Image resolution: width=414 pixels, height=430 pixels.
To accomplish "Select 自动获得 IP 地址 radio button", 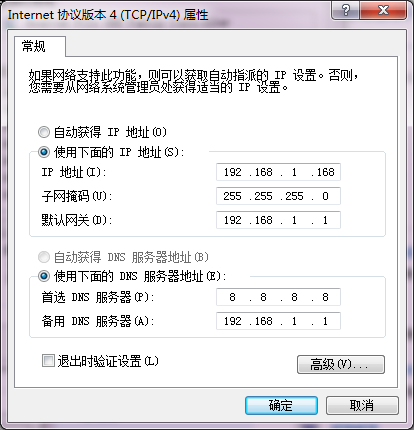I will pyautogui.click(x=44, y=132).
